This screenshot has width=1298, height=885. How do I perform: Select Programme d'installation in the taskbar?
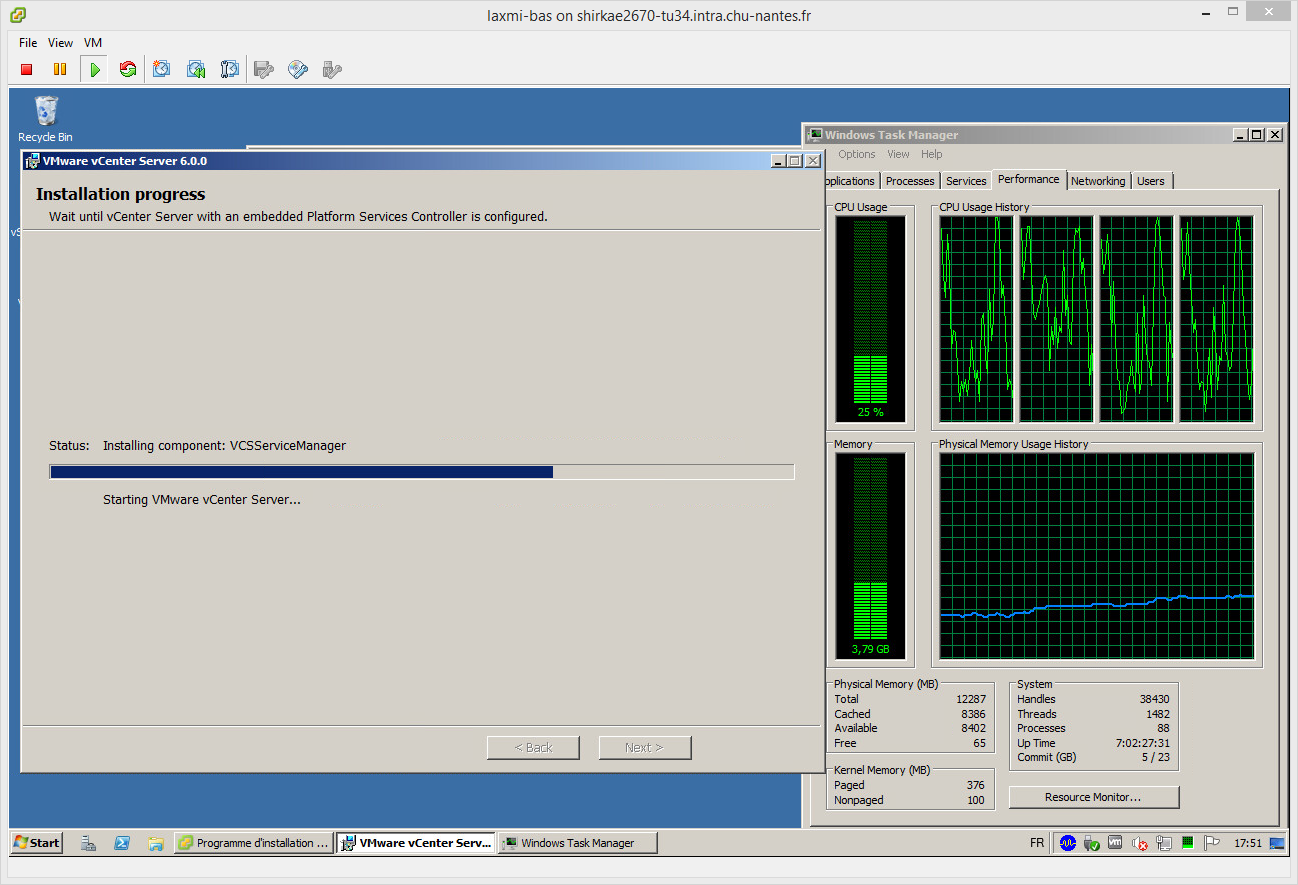tap(254, 843)
